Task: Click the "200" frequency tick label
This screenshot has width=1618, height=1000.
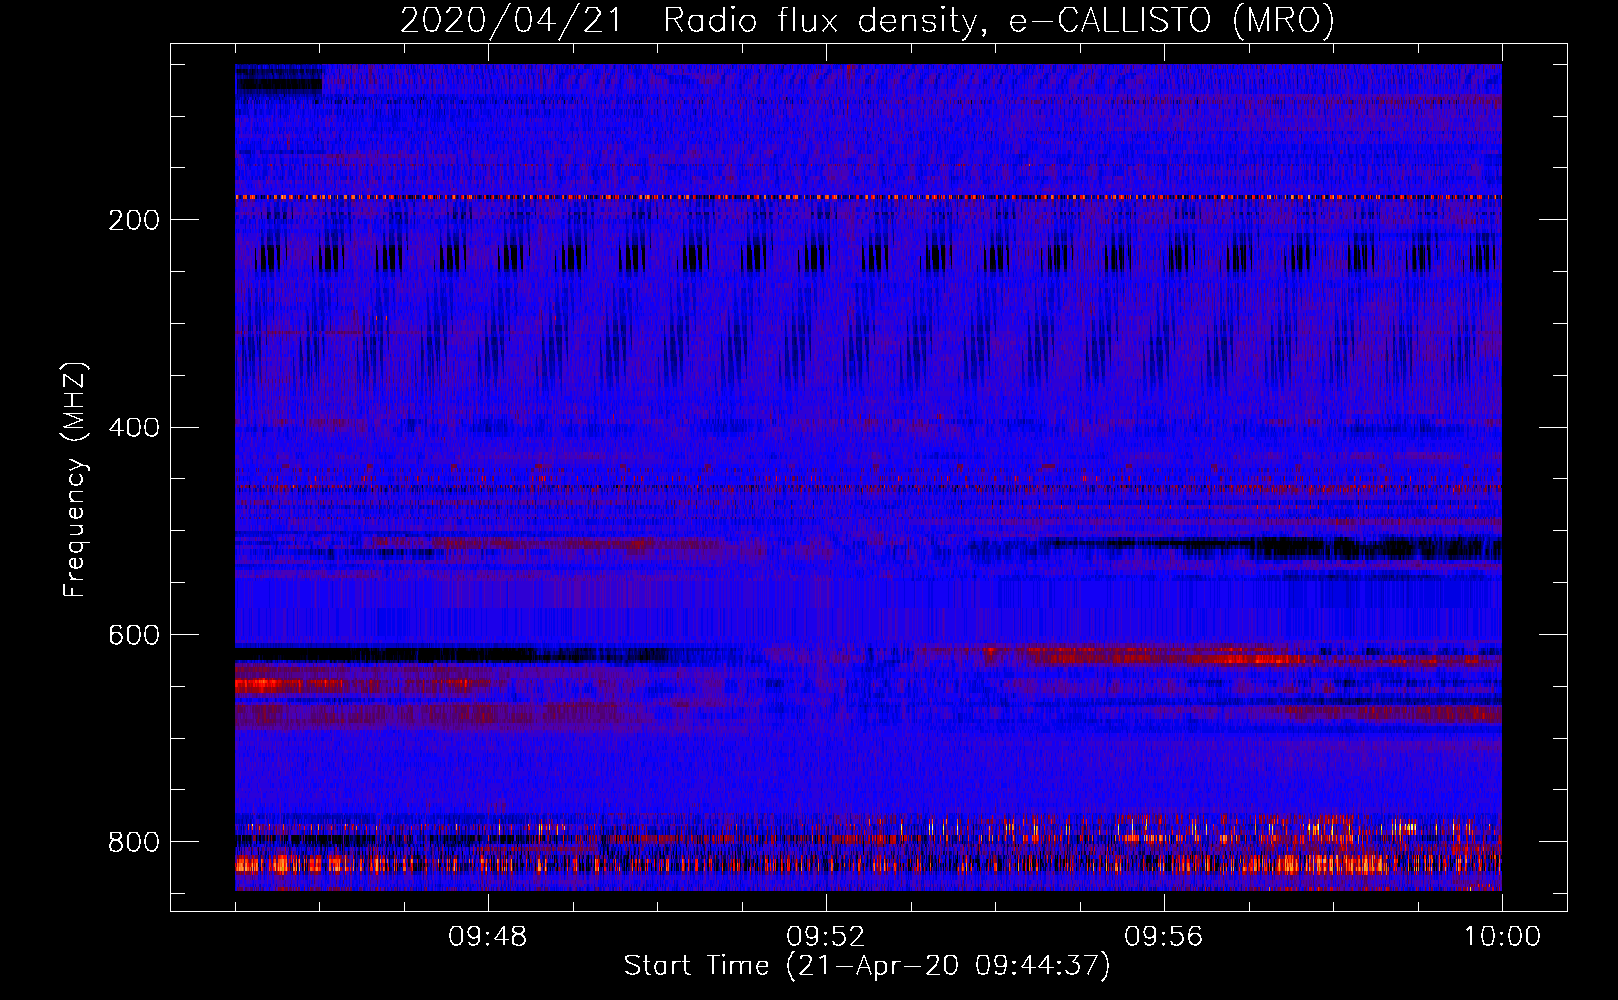Action: 134,220
